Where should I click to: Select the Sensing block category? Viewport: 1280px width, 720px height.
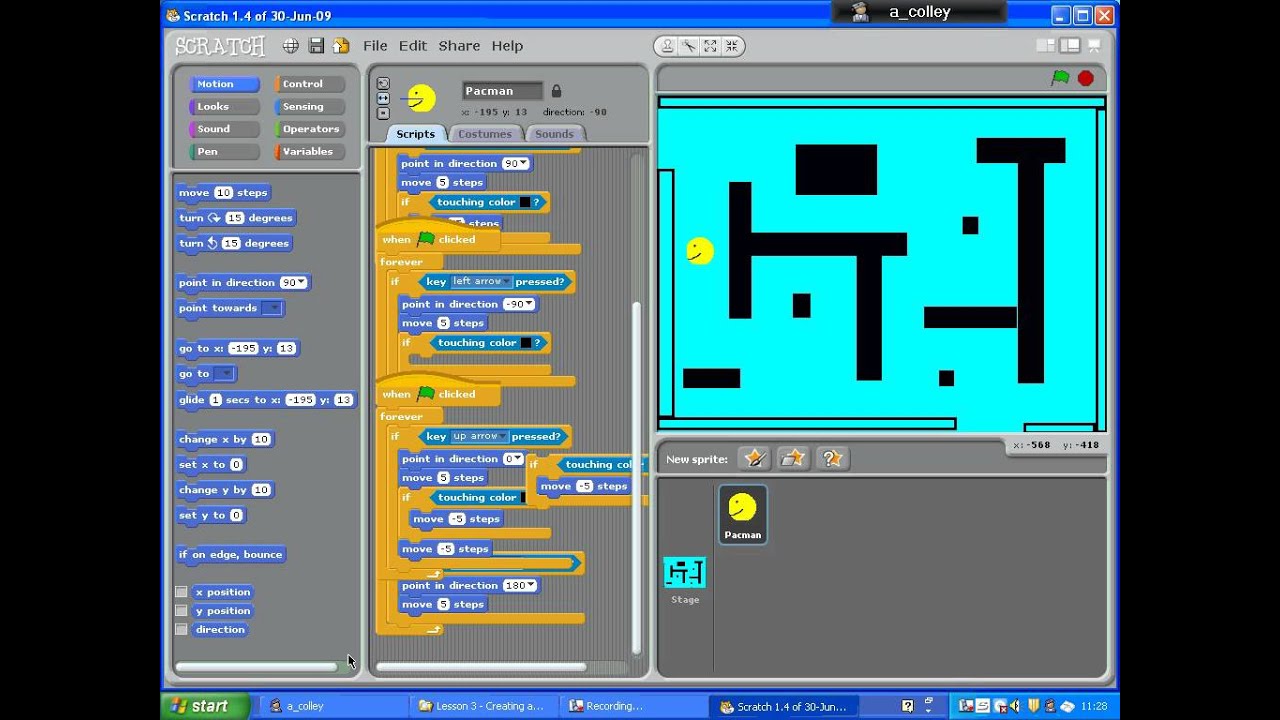tap(309, 106)
